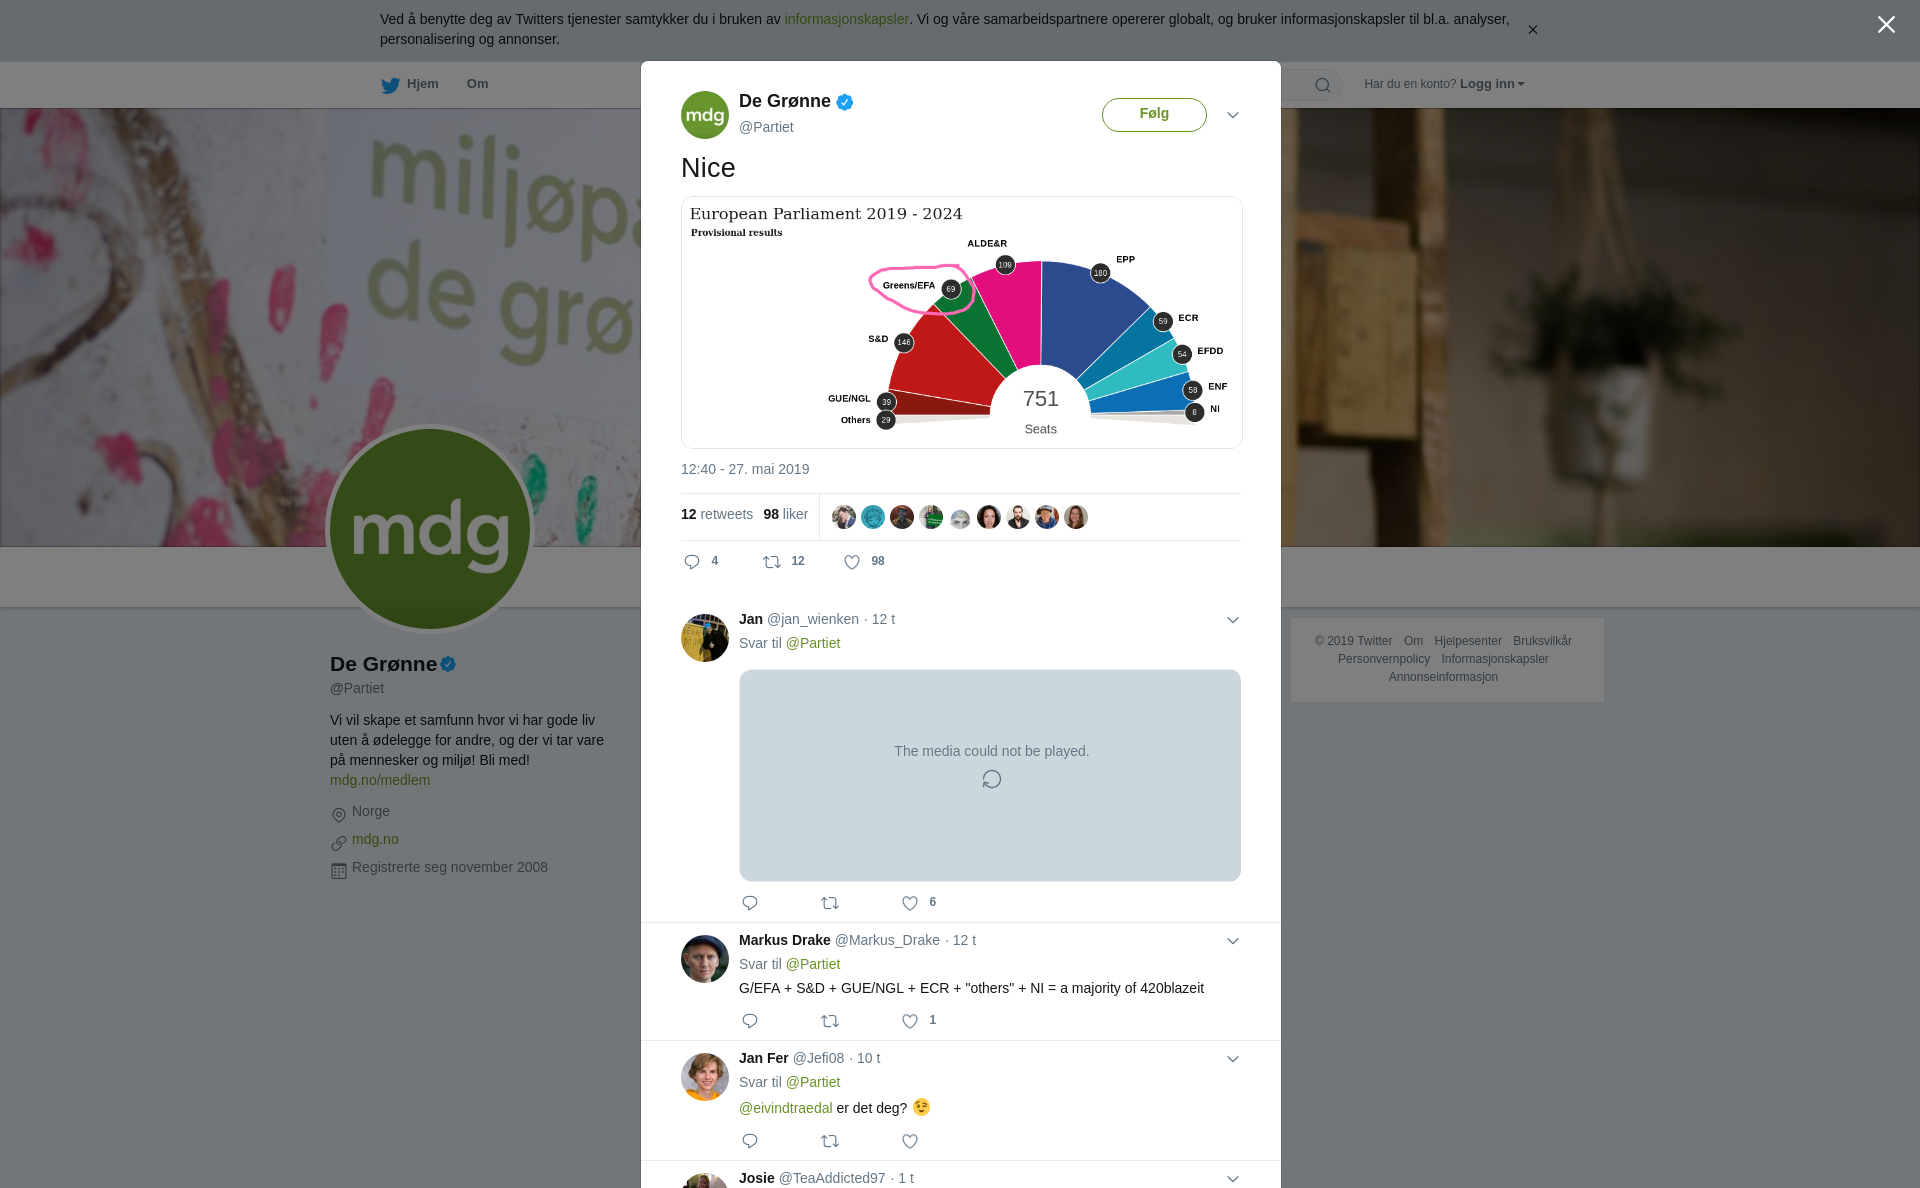Close the tweet overlay
Image resolution: width=1920 pixels, height=1188 pixels.
click(1886, 25)
